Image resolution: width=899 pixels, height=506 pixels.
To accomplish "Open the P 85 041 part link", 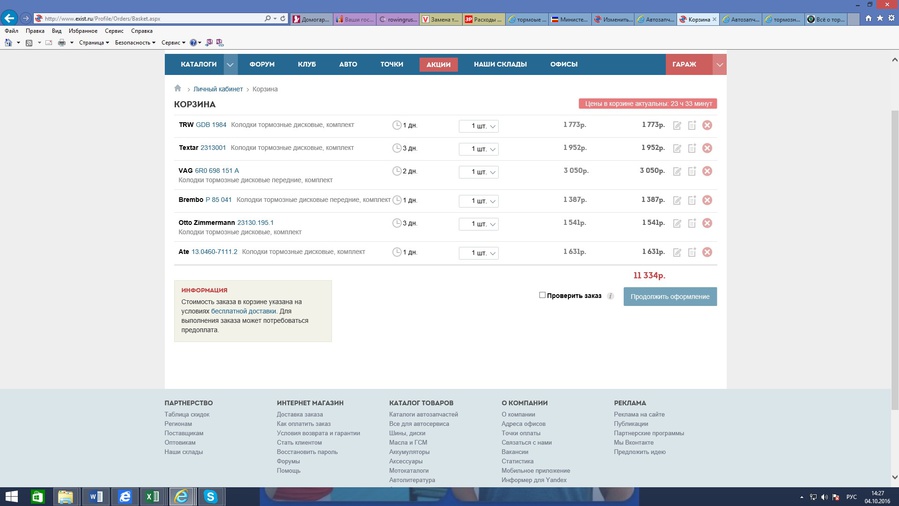I will point(218,199).
